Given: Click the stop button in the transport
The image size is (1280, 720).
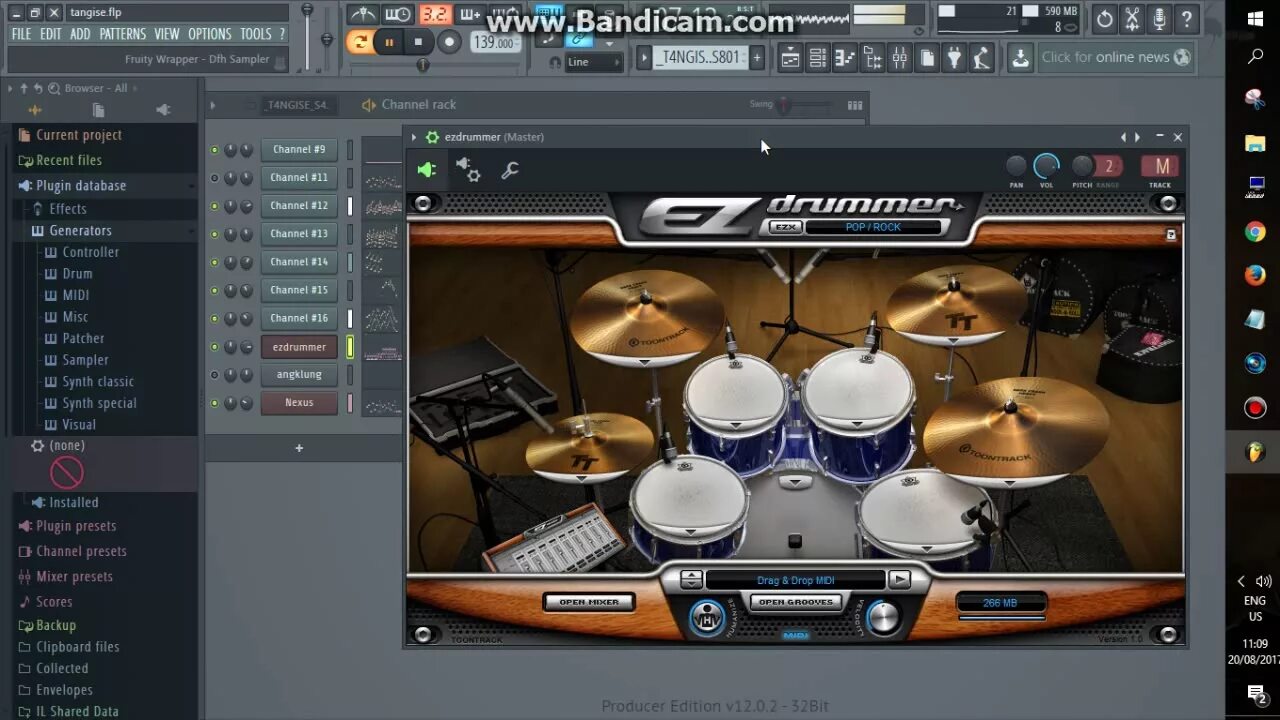Looking at the screenshot, I should [x=418, y=42].
